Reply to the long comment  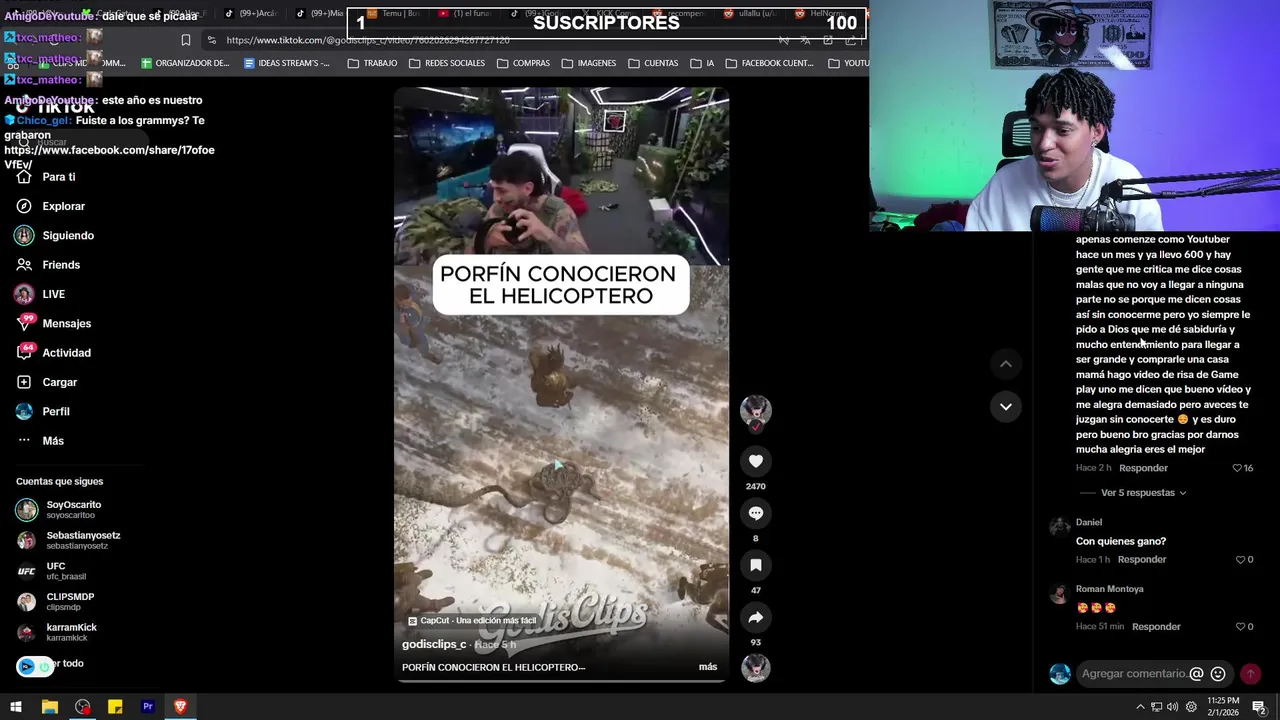coord(1143,468)
